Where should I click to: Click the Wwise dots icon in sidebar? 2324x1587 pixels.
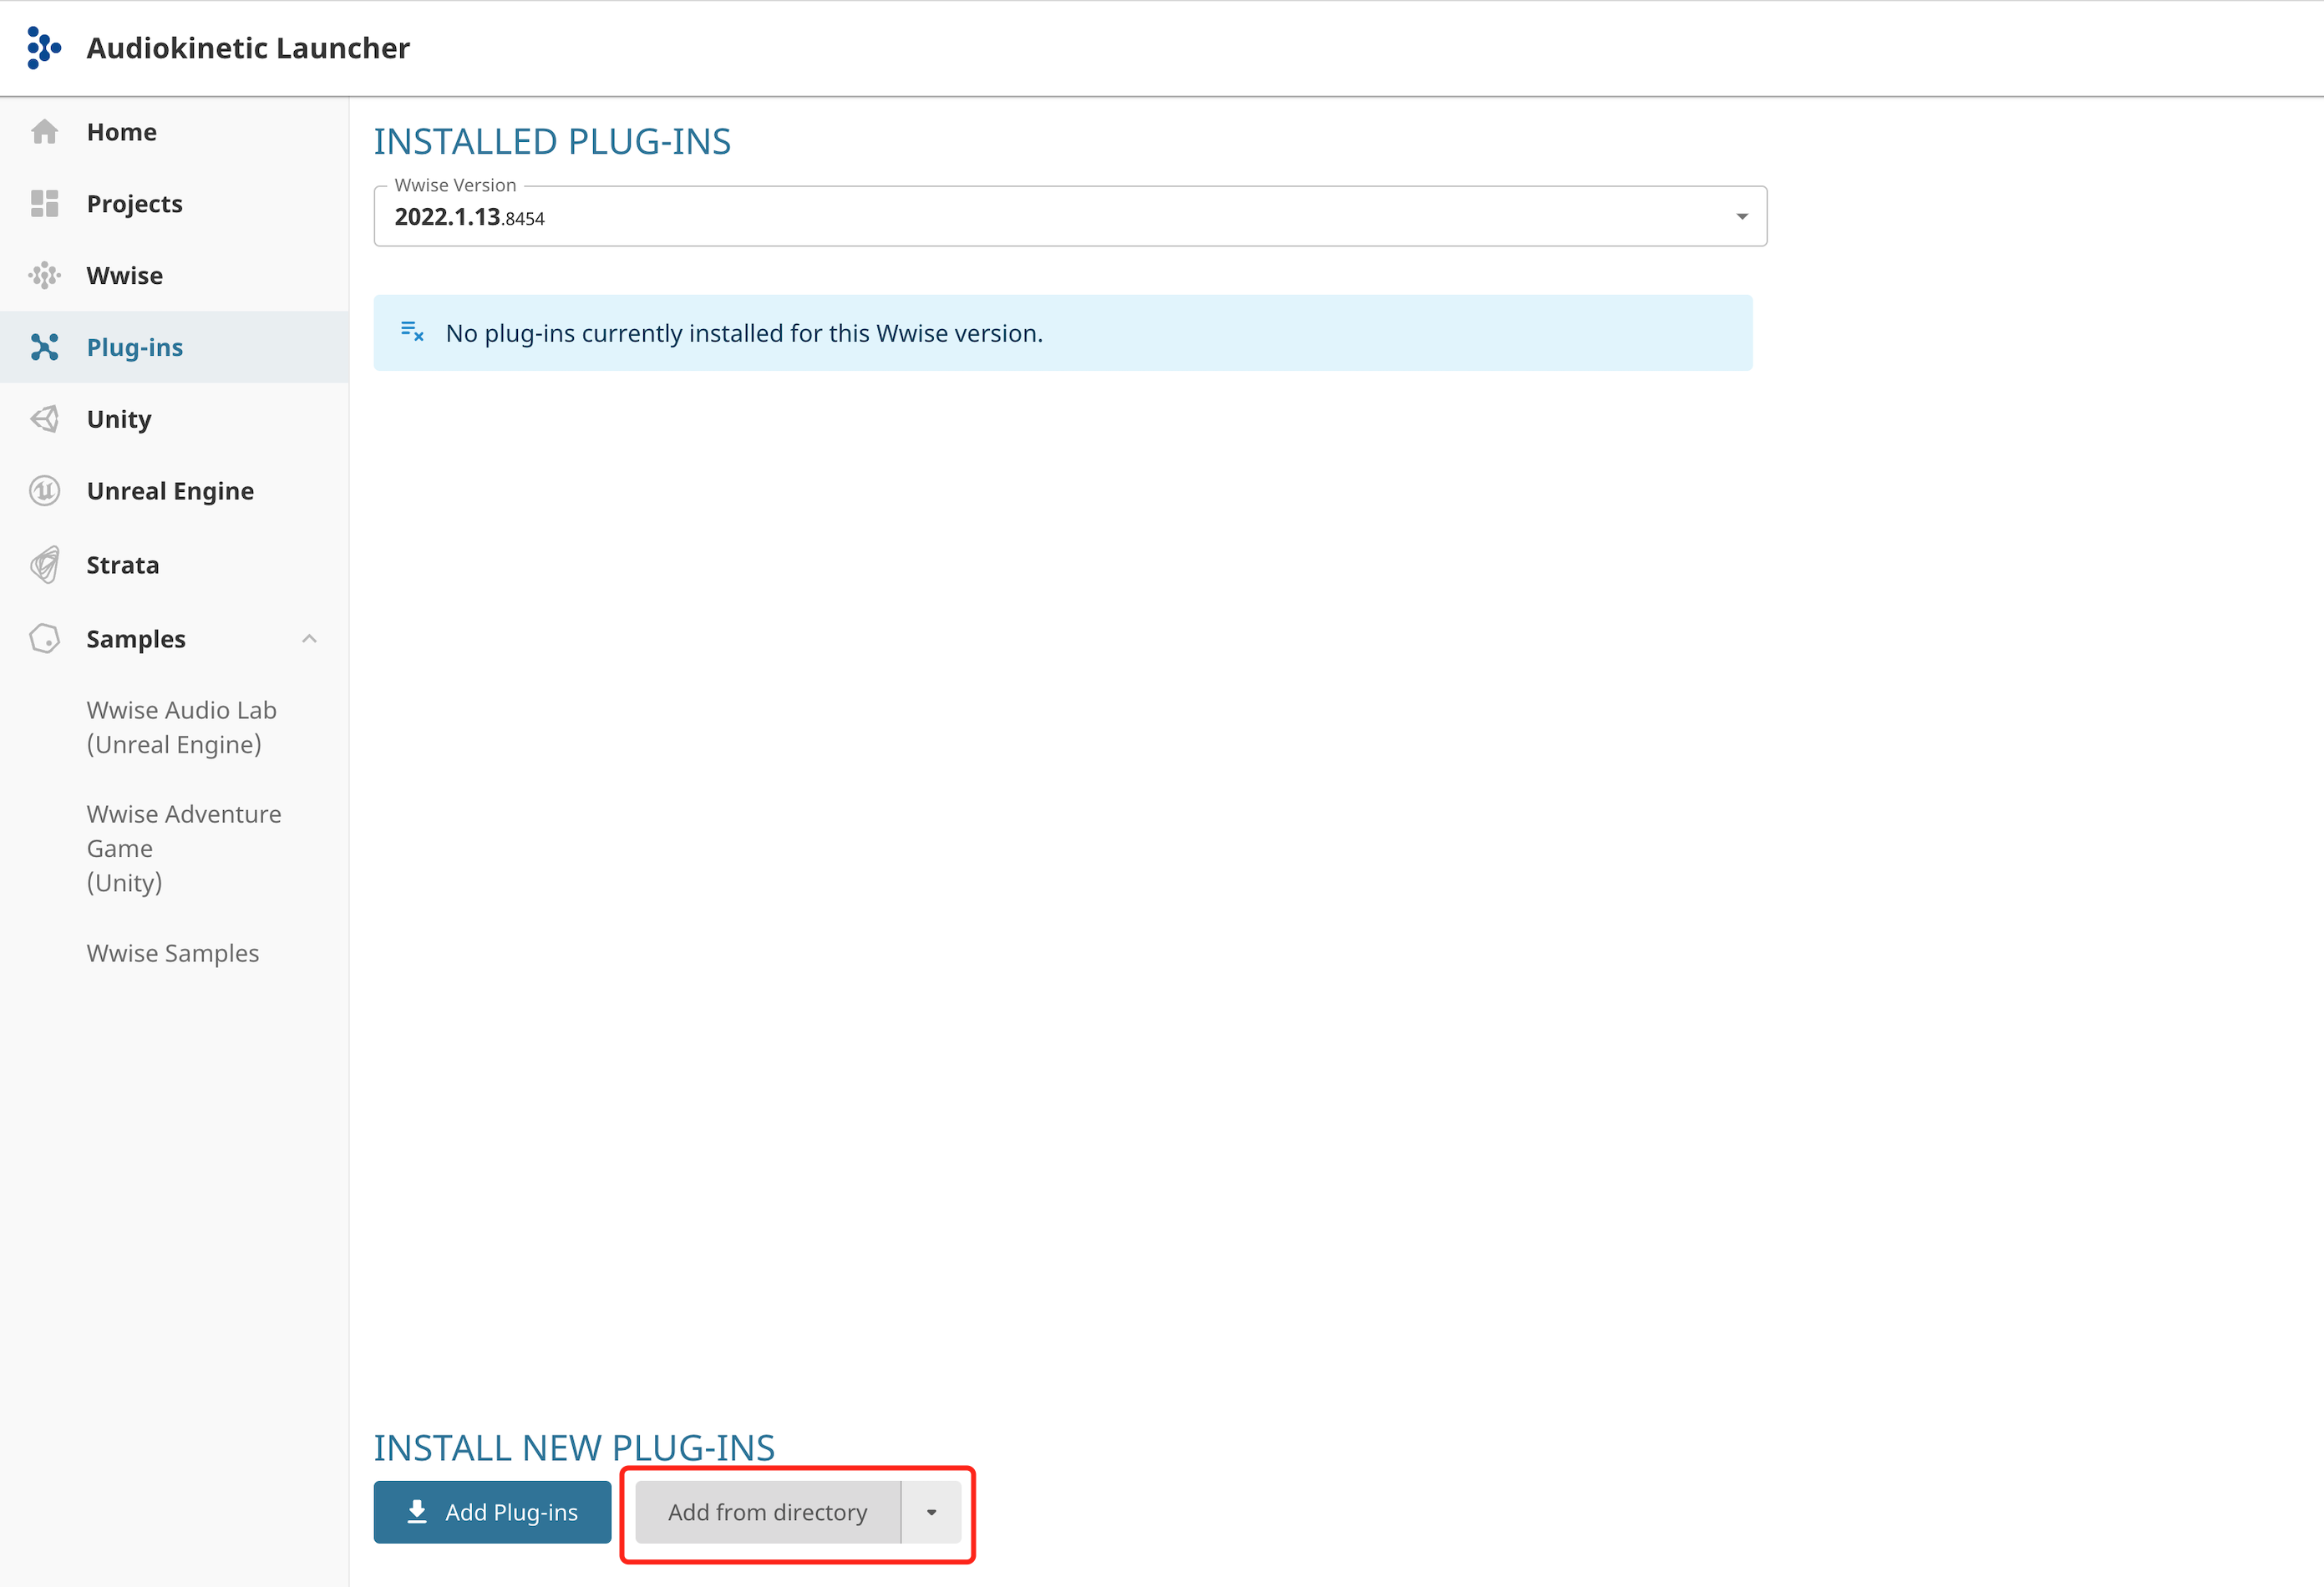coord(44,275)
